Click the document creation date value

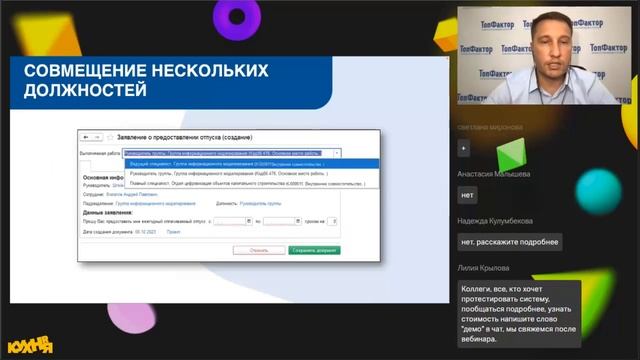146,232
